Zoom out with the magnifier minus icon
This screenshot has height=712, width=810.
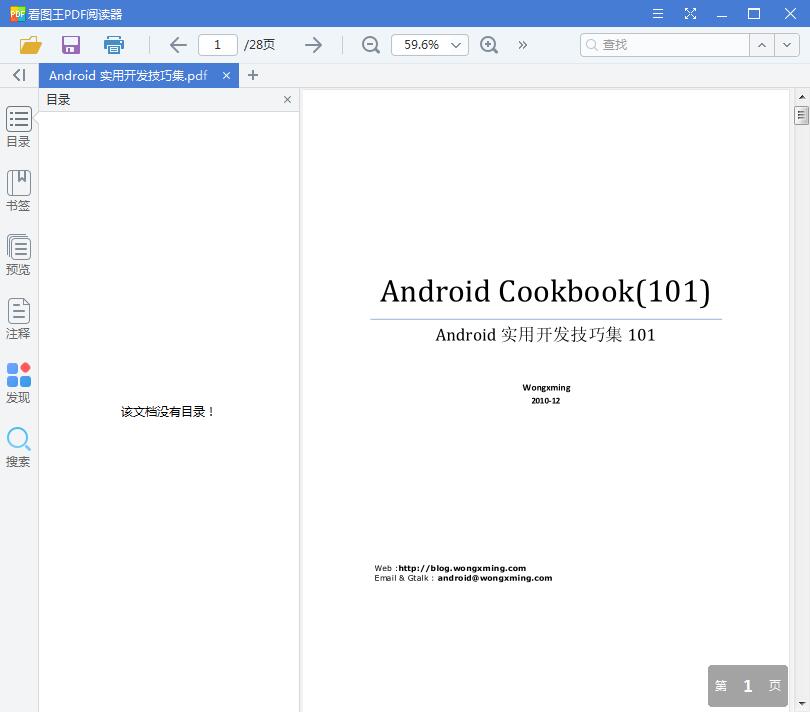click(x=370, y=45)
